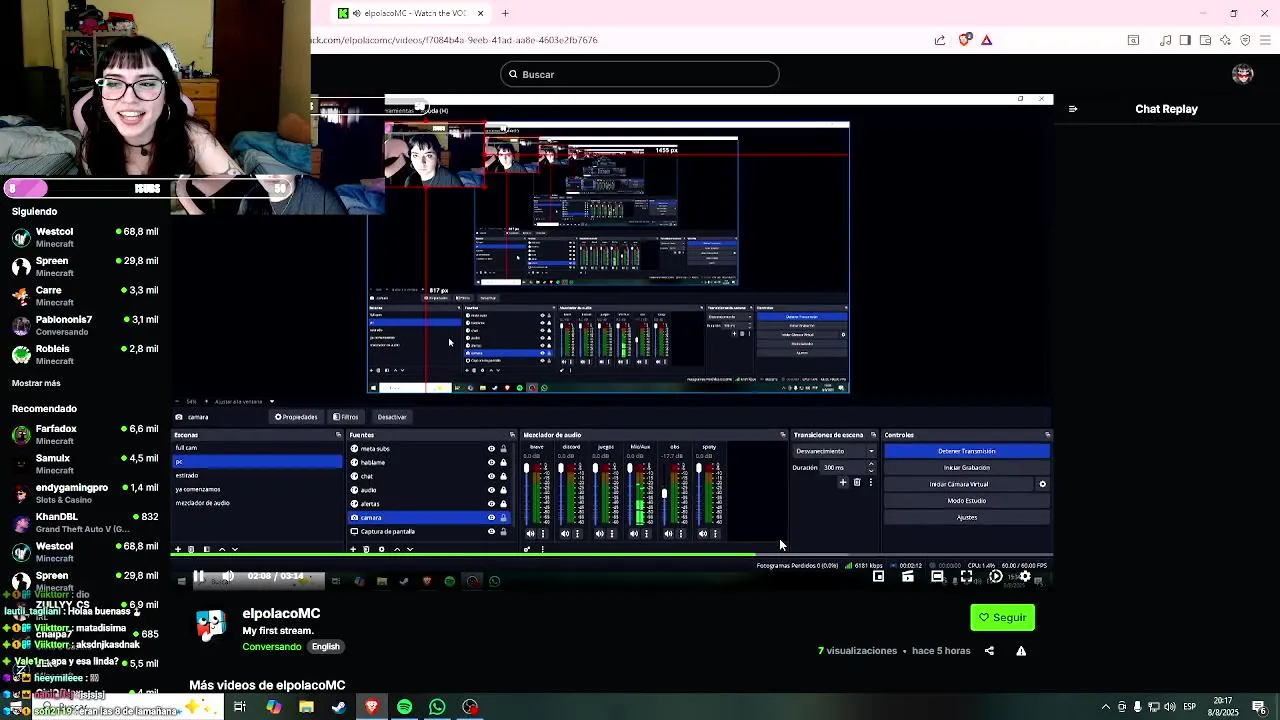Open Steam from the taskbar
This screenshot has height=720, width=1280.
tap(339, 707)
